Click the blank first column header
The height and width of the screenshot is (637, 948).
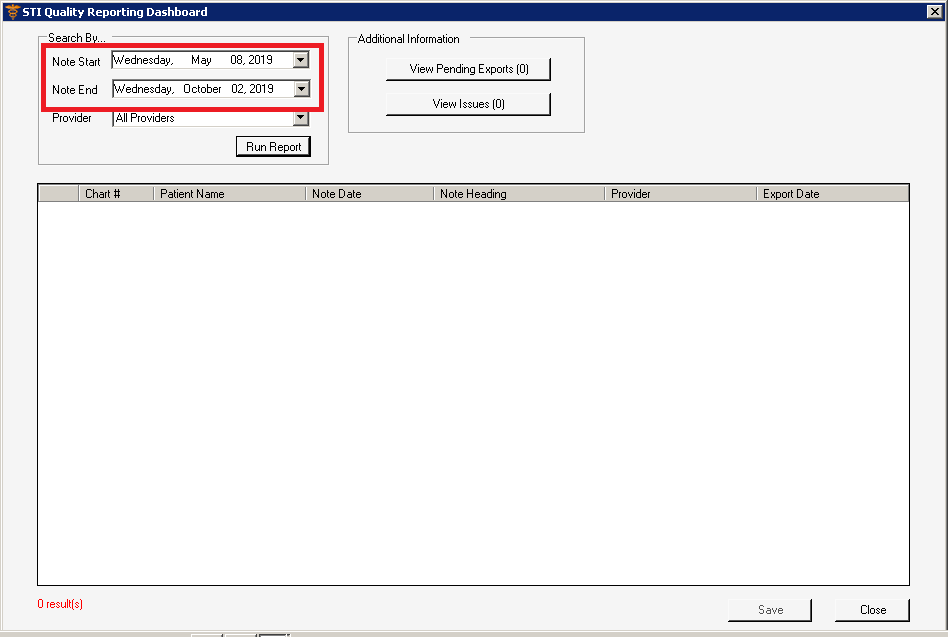[x=59, y=194]
